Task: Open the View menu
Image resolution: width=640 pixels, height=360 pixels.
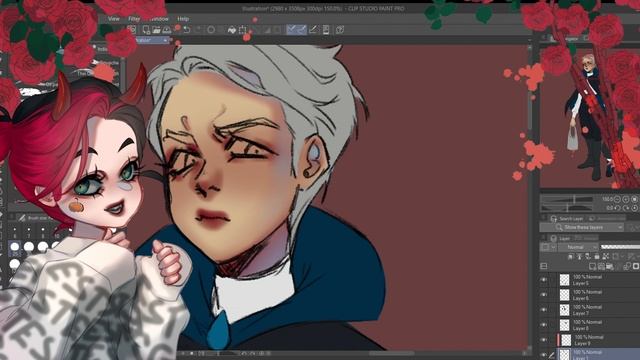Action: (x=113, y=19)
